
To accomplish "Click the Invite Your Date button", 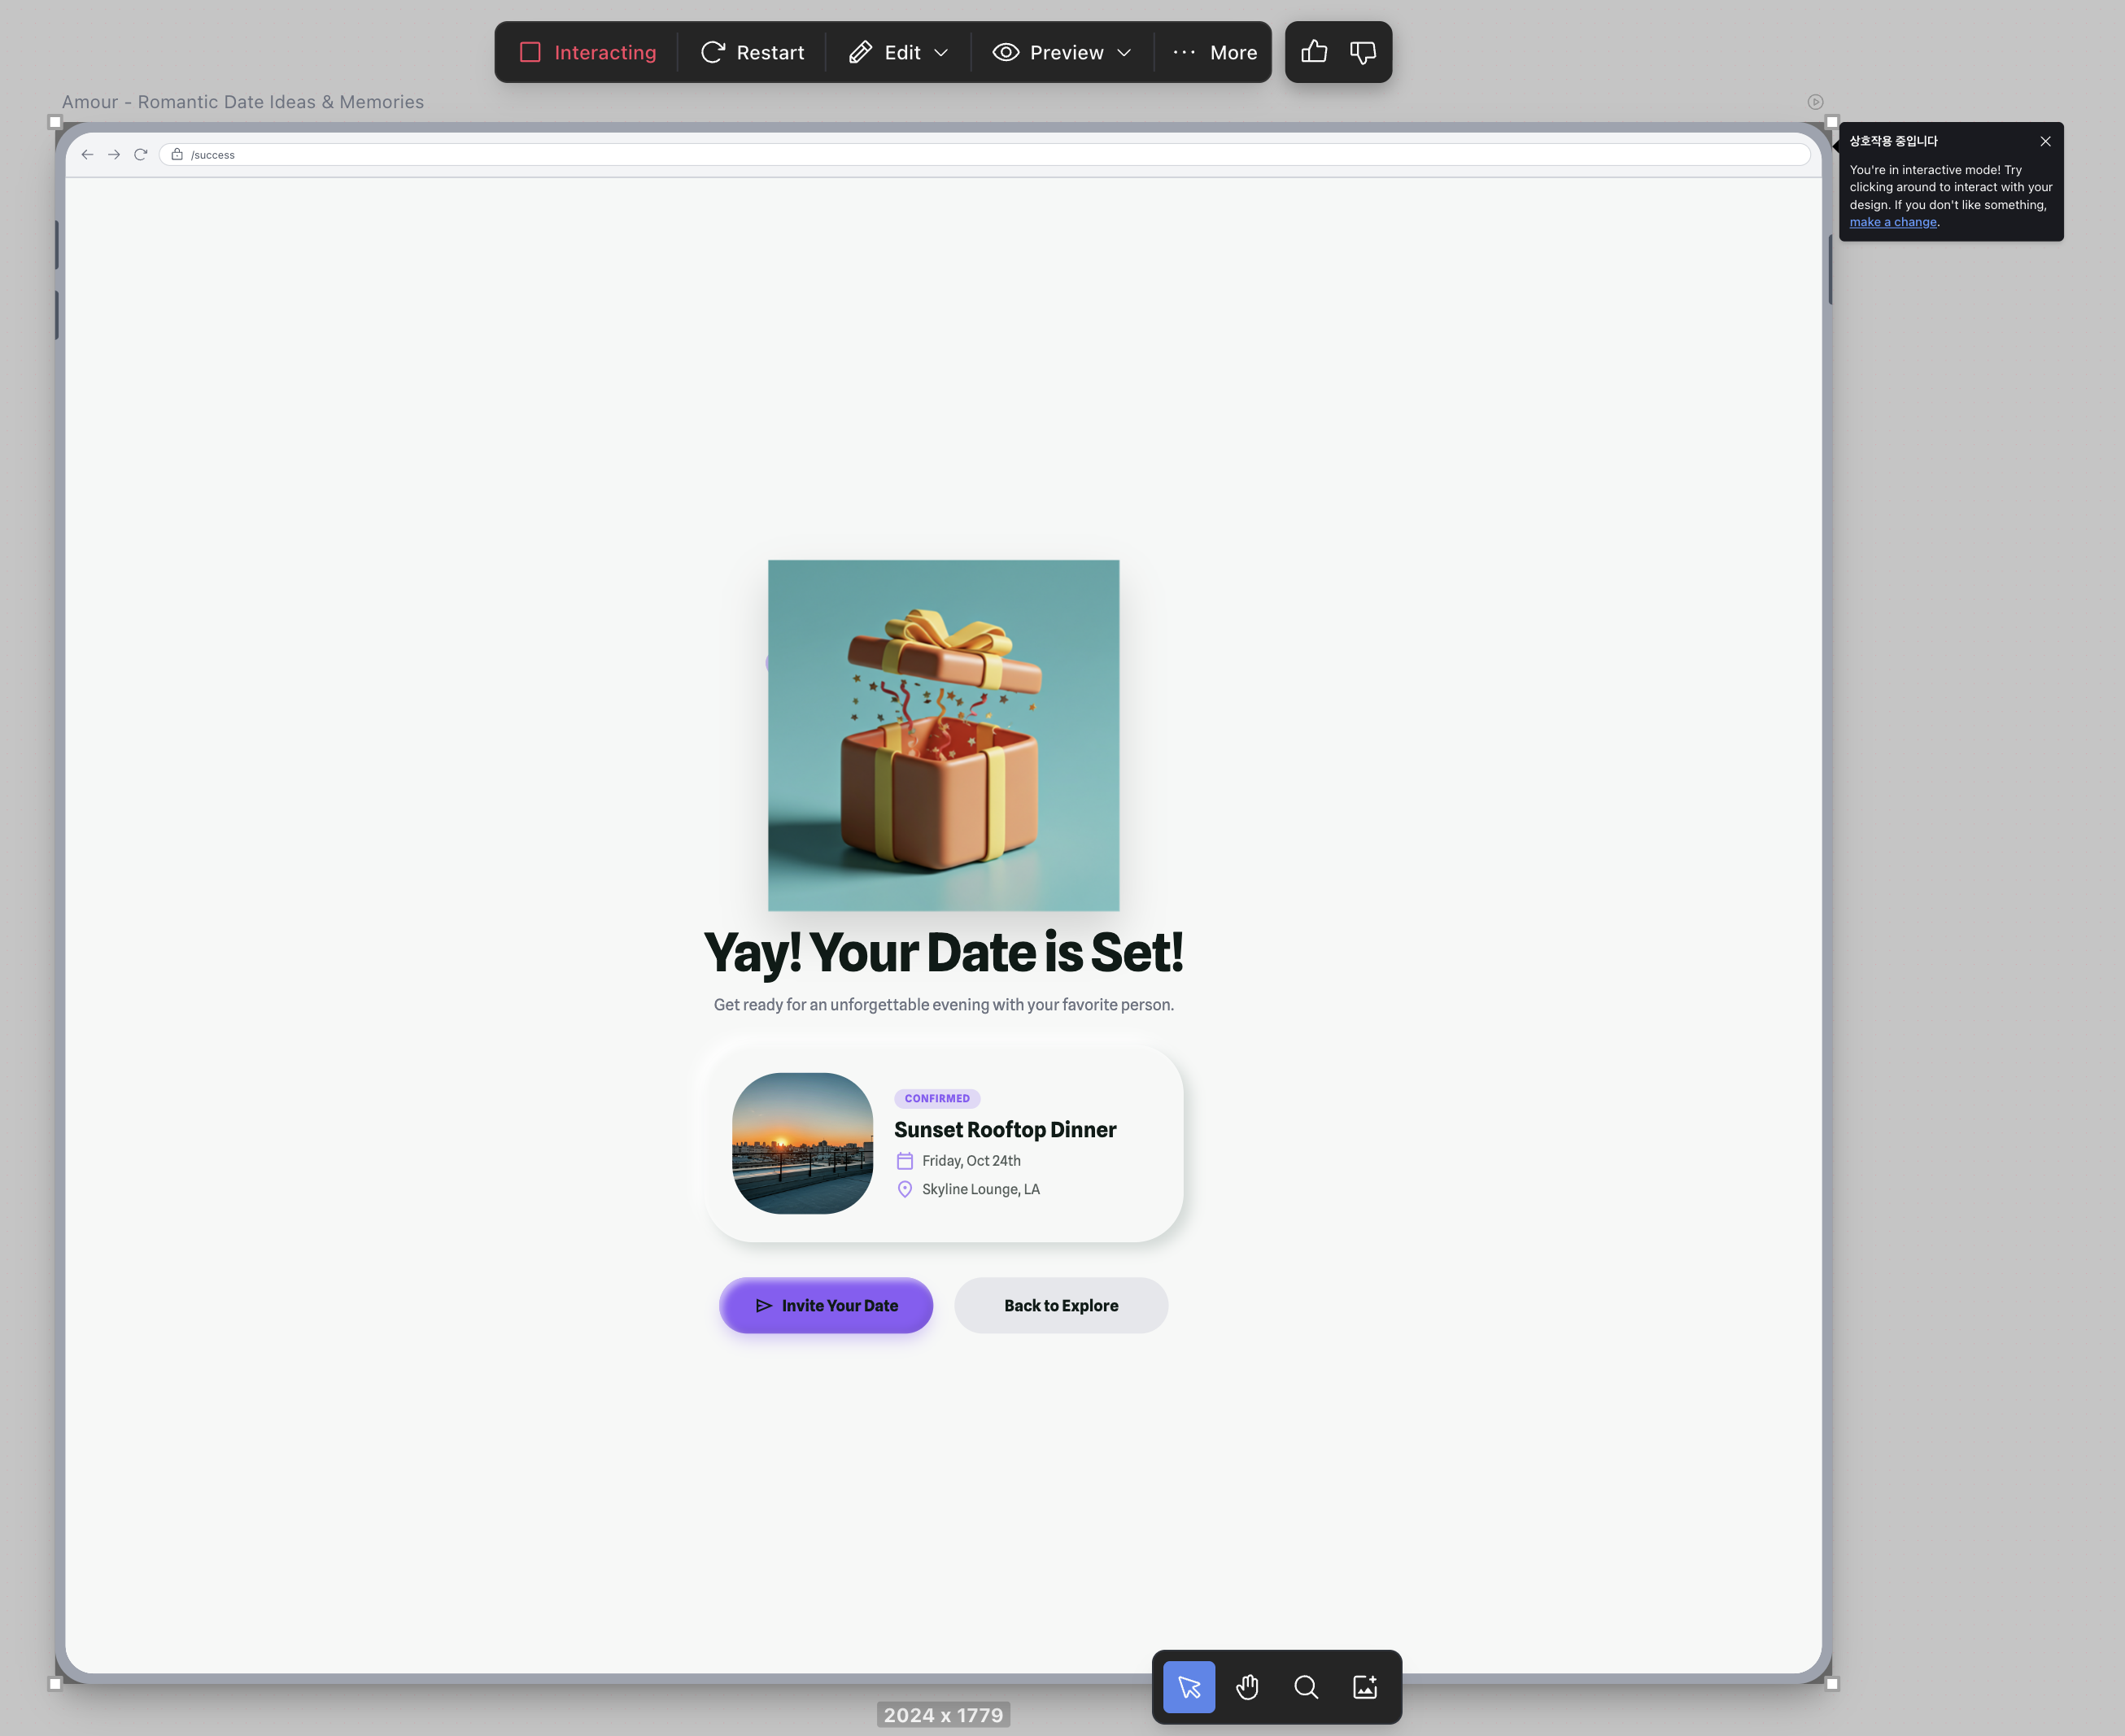I will click(826, 1305).
